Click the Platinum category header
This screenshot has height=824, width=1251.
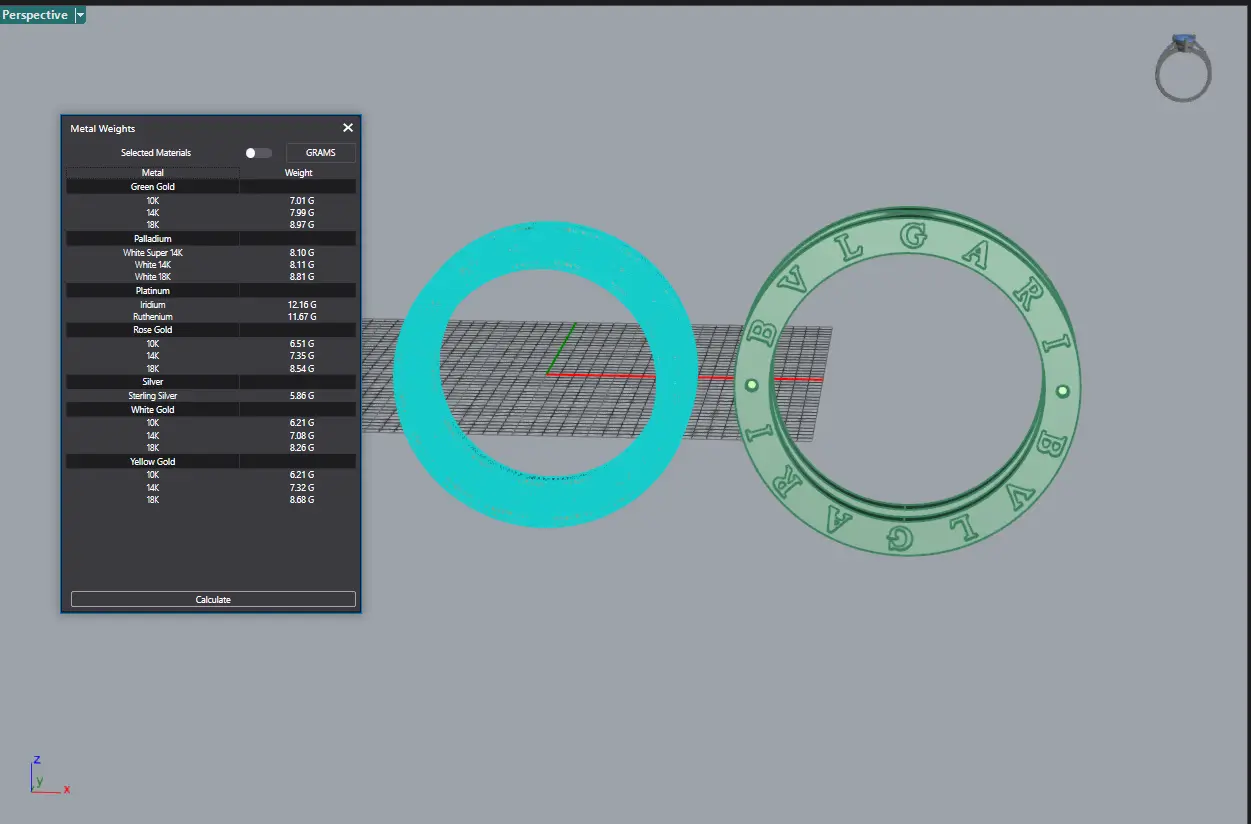(x=153, y=291)
